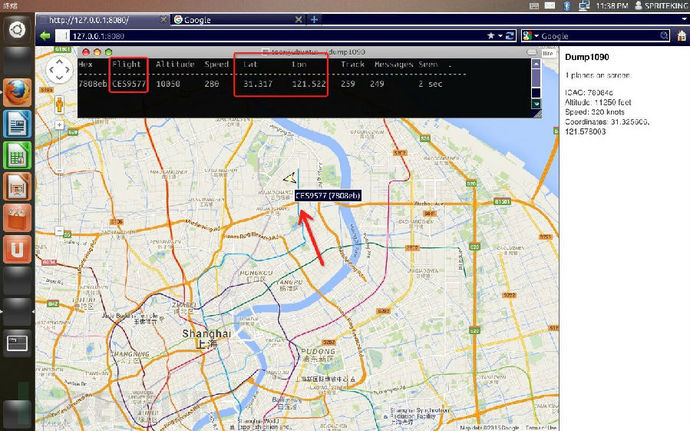Close the dump1090 terminal window
The image size is (690, 431).
86,52
